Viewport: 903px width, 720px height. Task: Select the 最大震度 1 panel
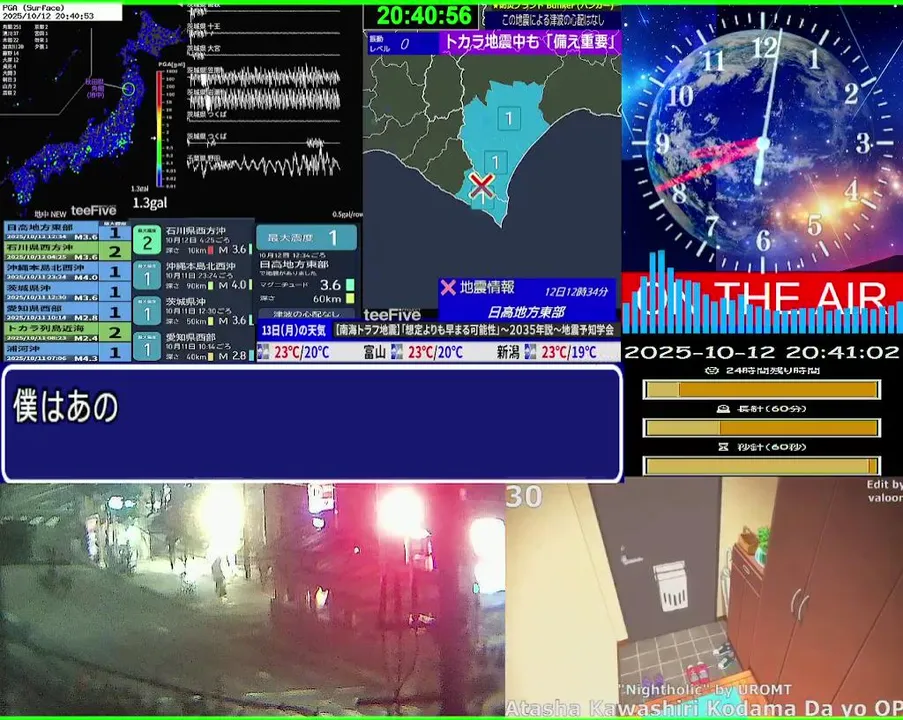point(306,237)
